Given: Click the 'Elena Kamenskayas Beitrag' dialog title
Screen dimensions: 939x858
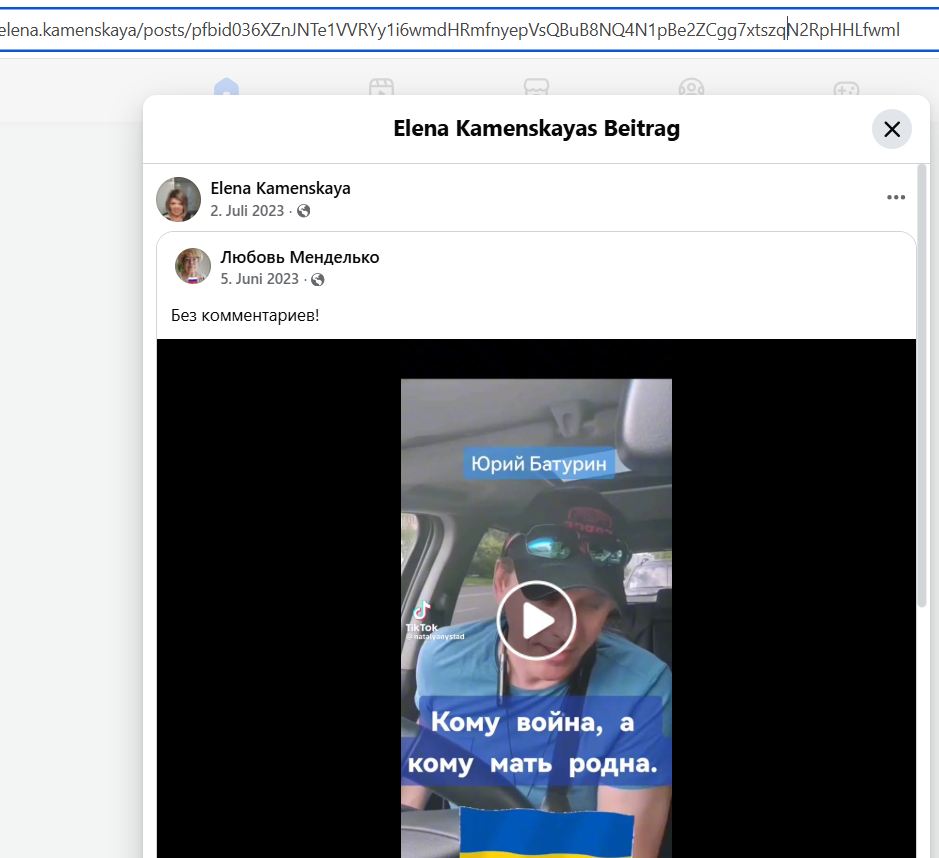Looking at the screenshot, I should (536, 128).
